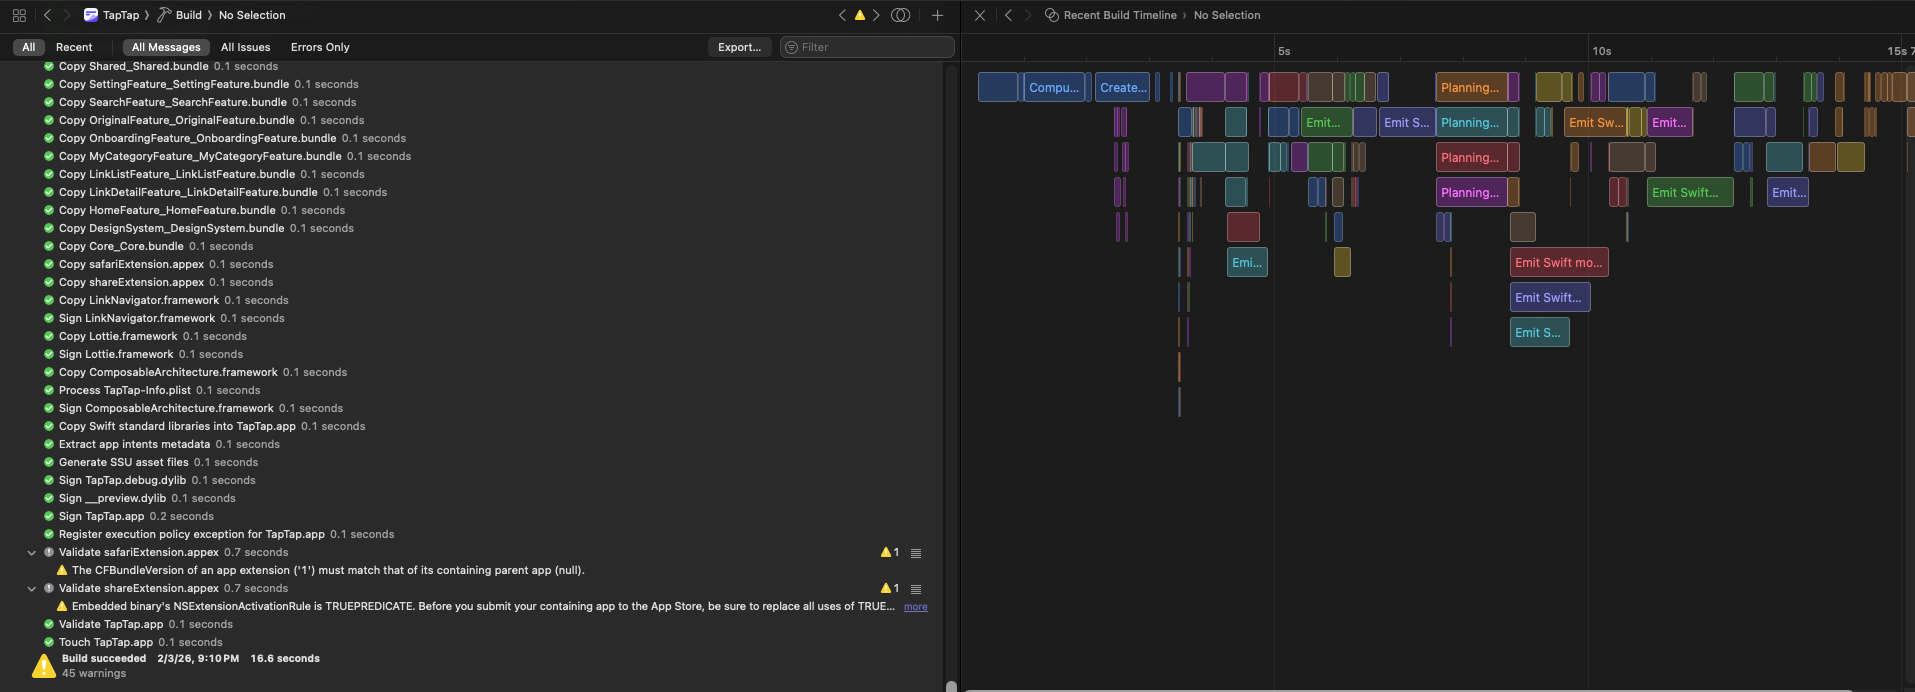Click warning icon beside NSExtensionActivationRule message
The height and width of the screenshot is (692, 1915).
[x=62, y=606]
